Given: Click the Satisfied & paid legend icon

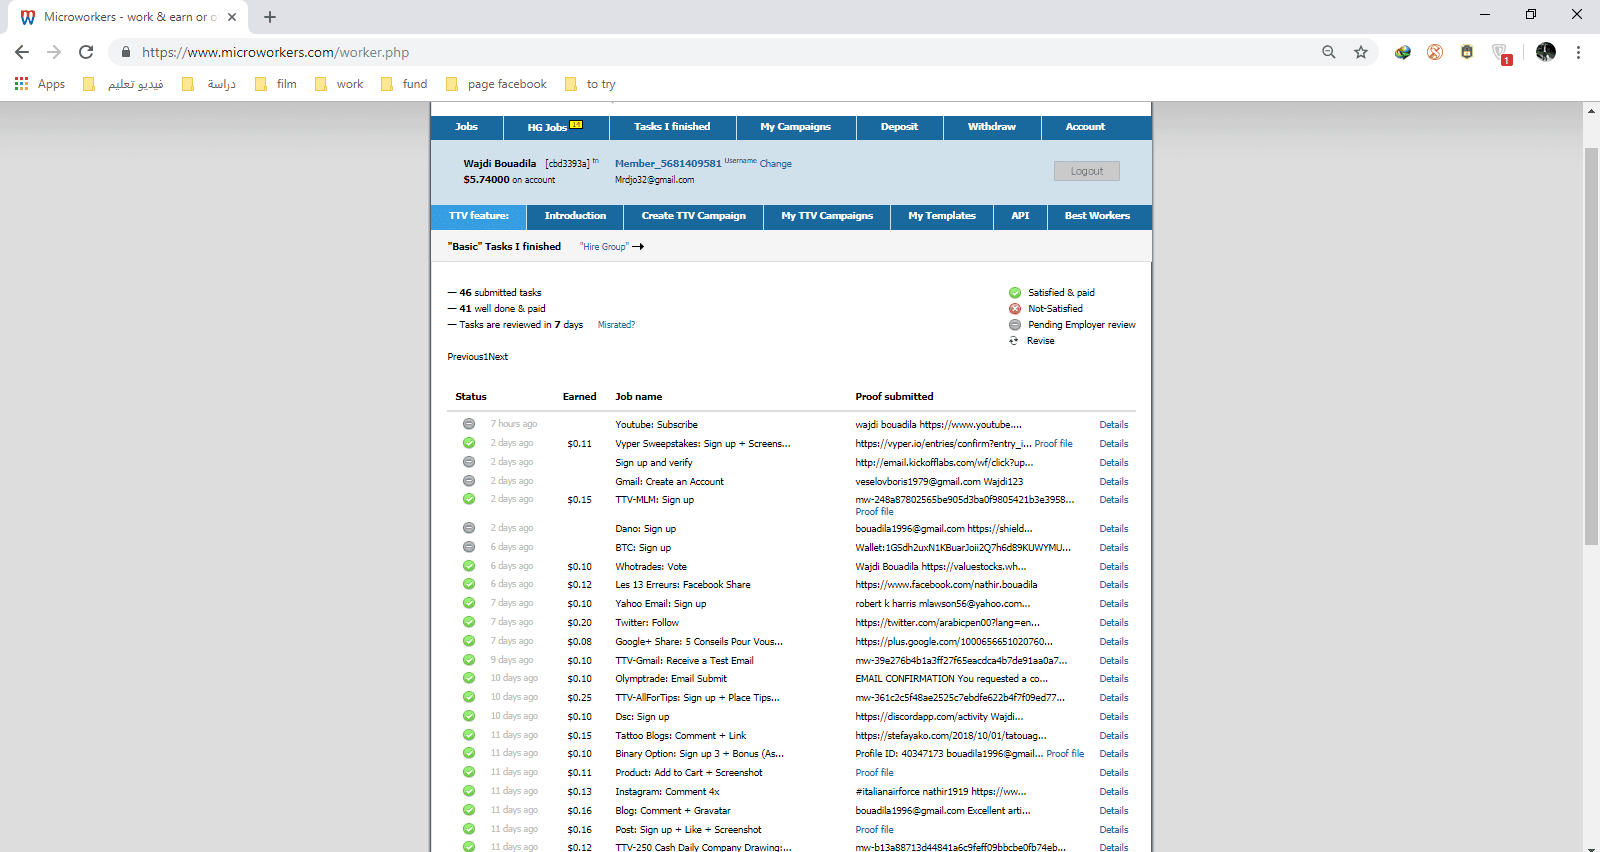Looking at the screenshot, I should pyautogui.click(x=1015, y=293).
